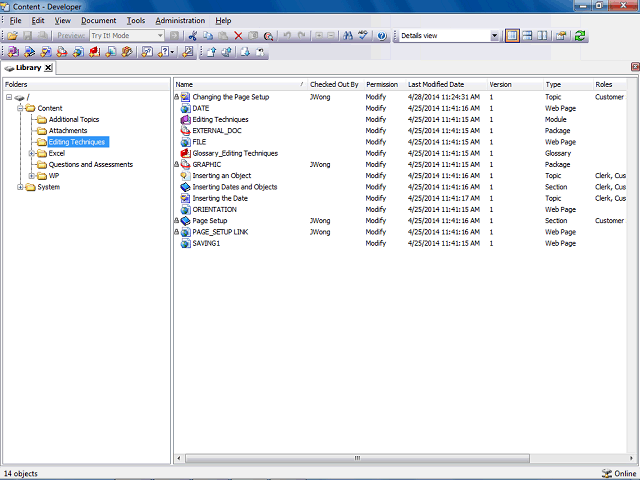The image size is (640, 480).
Task: Click the horizontal scrollbar left arrow
Action: [179, 458]
